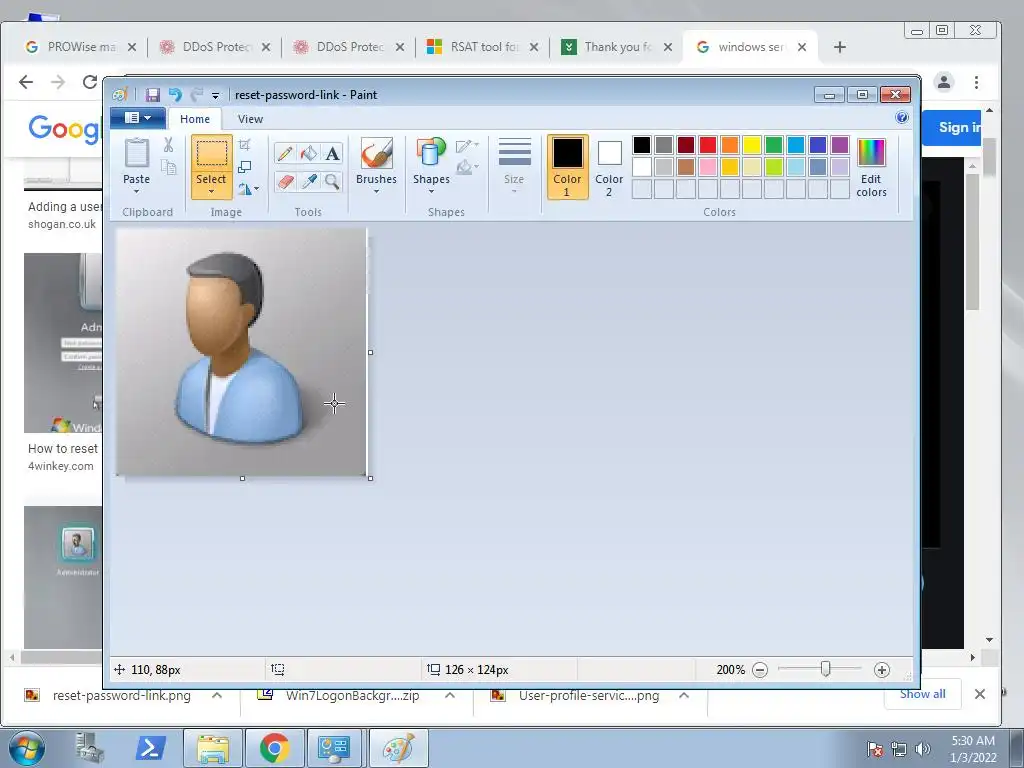Viewport: 1024px width, 768px height.
Task: Adjust the zoom slider handle
Action: pos(825,669)
